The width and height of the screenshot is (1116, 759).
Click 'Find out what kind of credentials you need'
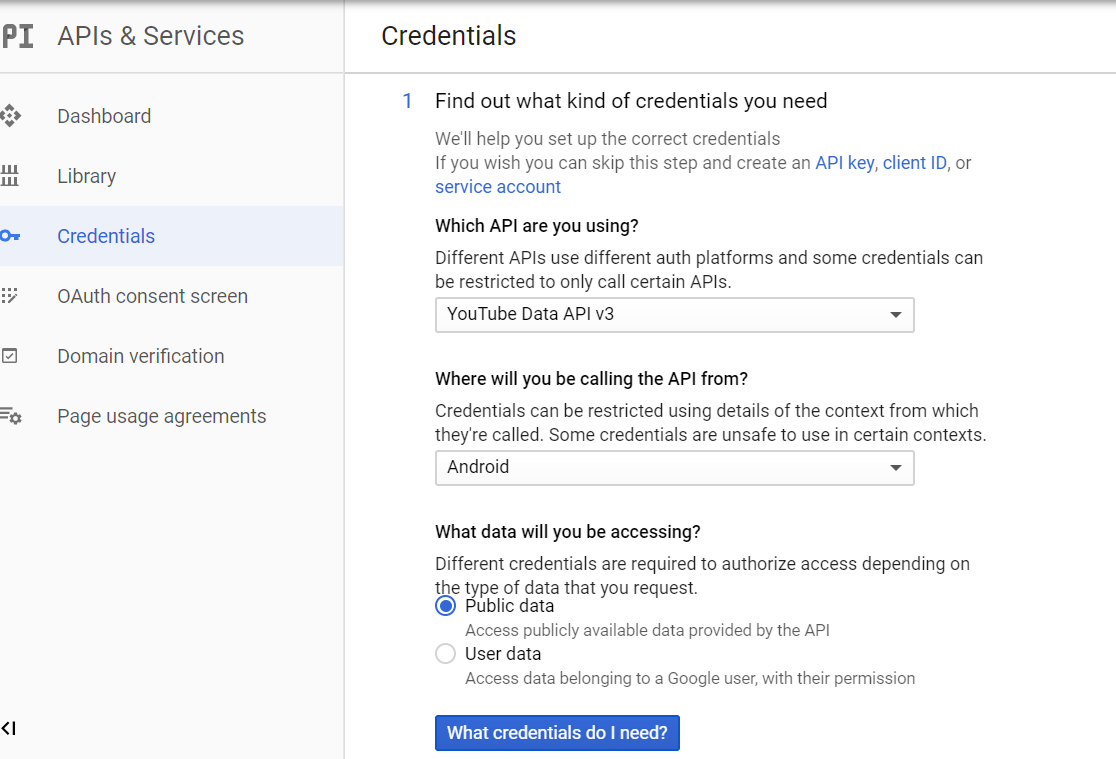tap(631, 101)
